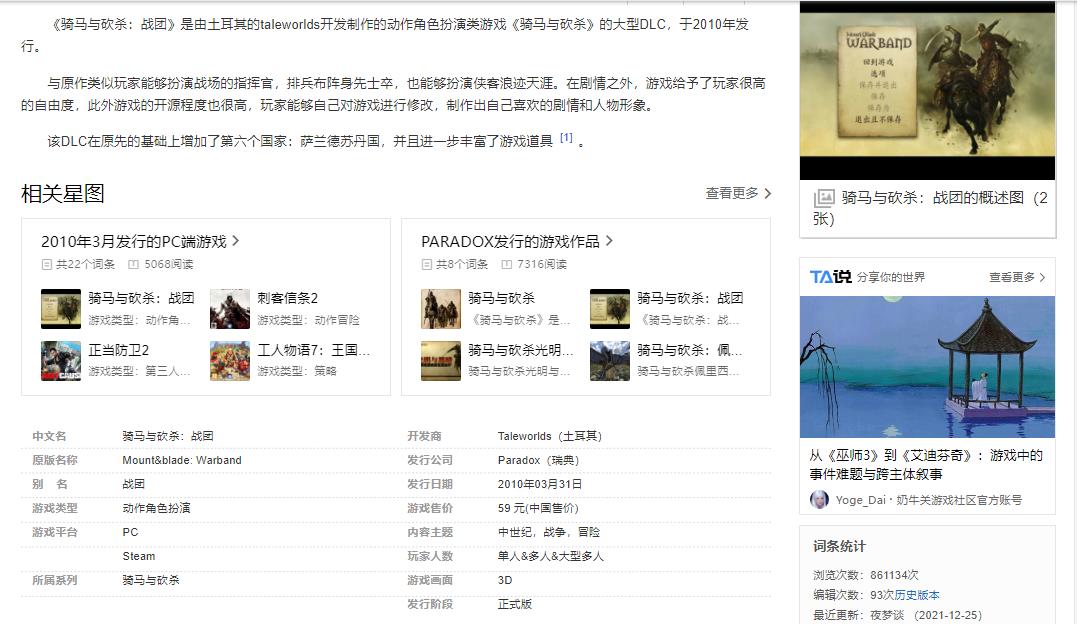Open the 工人物语7：王国 thumbnail image
Image resolution: width=1077 pixels, height=624 pixels.
point(230,361)
